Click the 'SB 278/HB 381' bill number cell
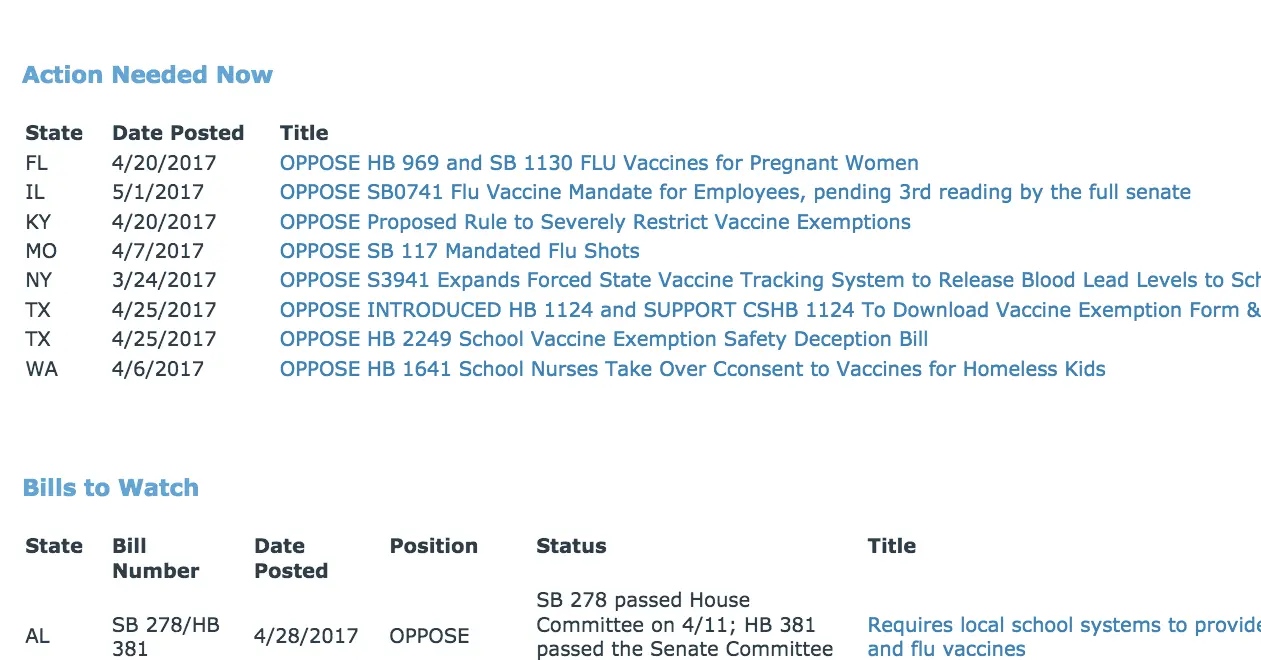Viewport: 1261px width, 660px height. click(165, 637)
